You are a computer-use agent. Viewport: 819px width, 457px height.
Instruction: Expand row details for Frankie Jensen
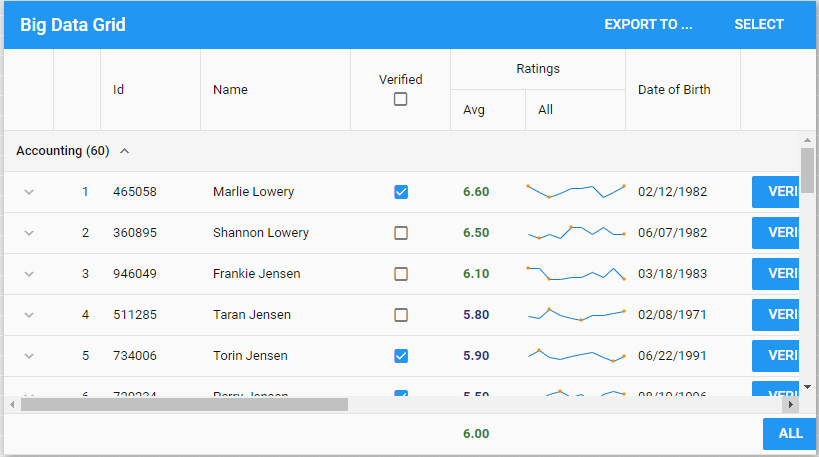(29, 274)
